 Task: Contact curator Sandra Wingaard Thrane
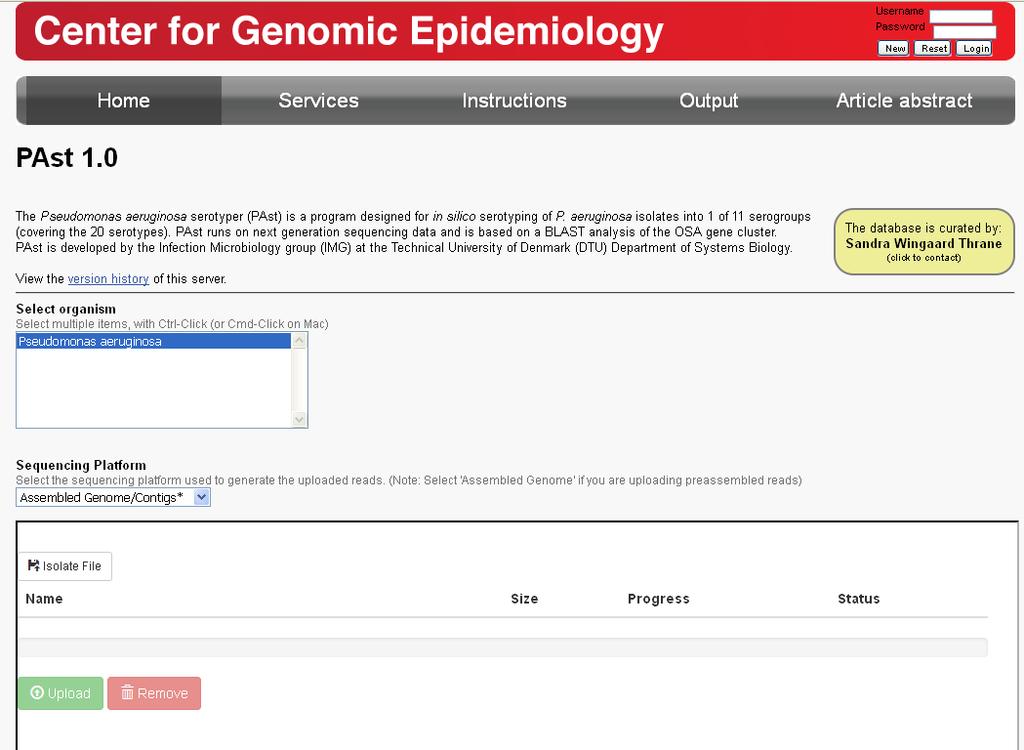pos(923,242)
